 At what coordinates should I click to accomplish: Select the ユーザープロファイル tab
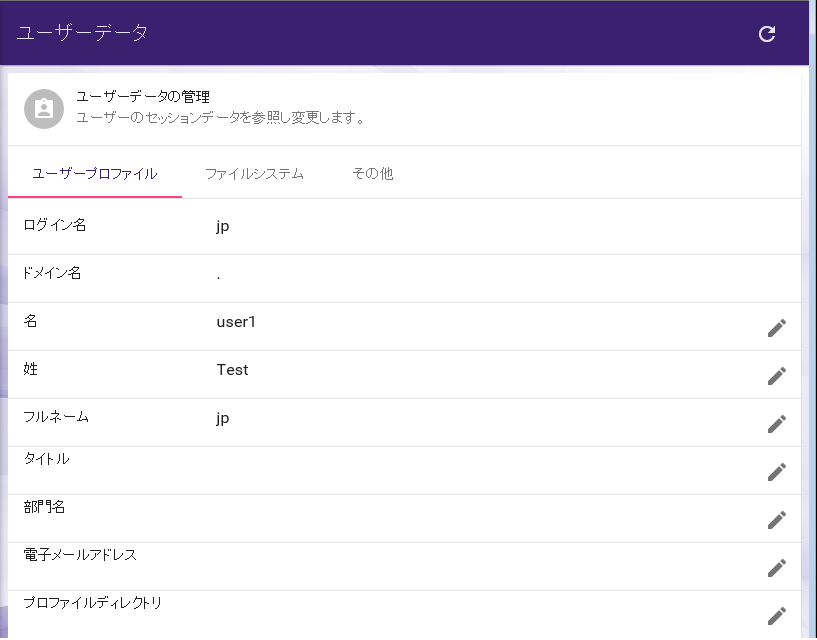point(94,174)
